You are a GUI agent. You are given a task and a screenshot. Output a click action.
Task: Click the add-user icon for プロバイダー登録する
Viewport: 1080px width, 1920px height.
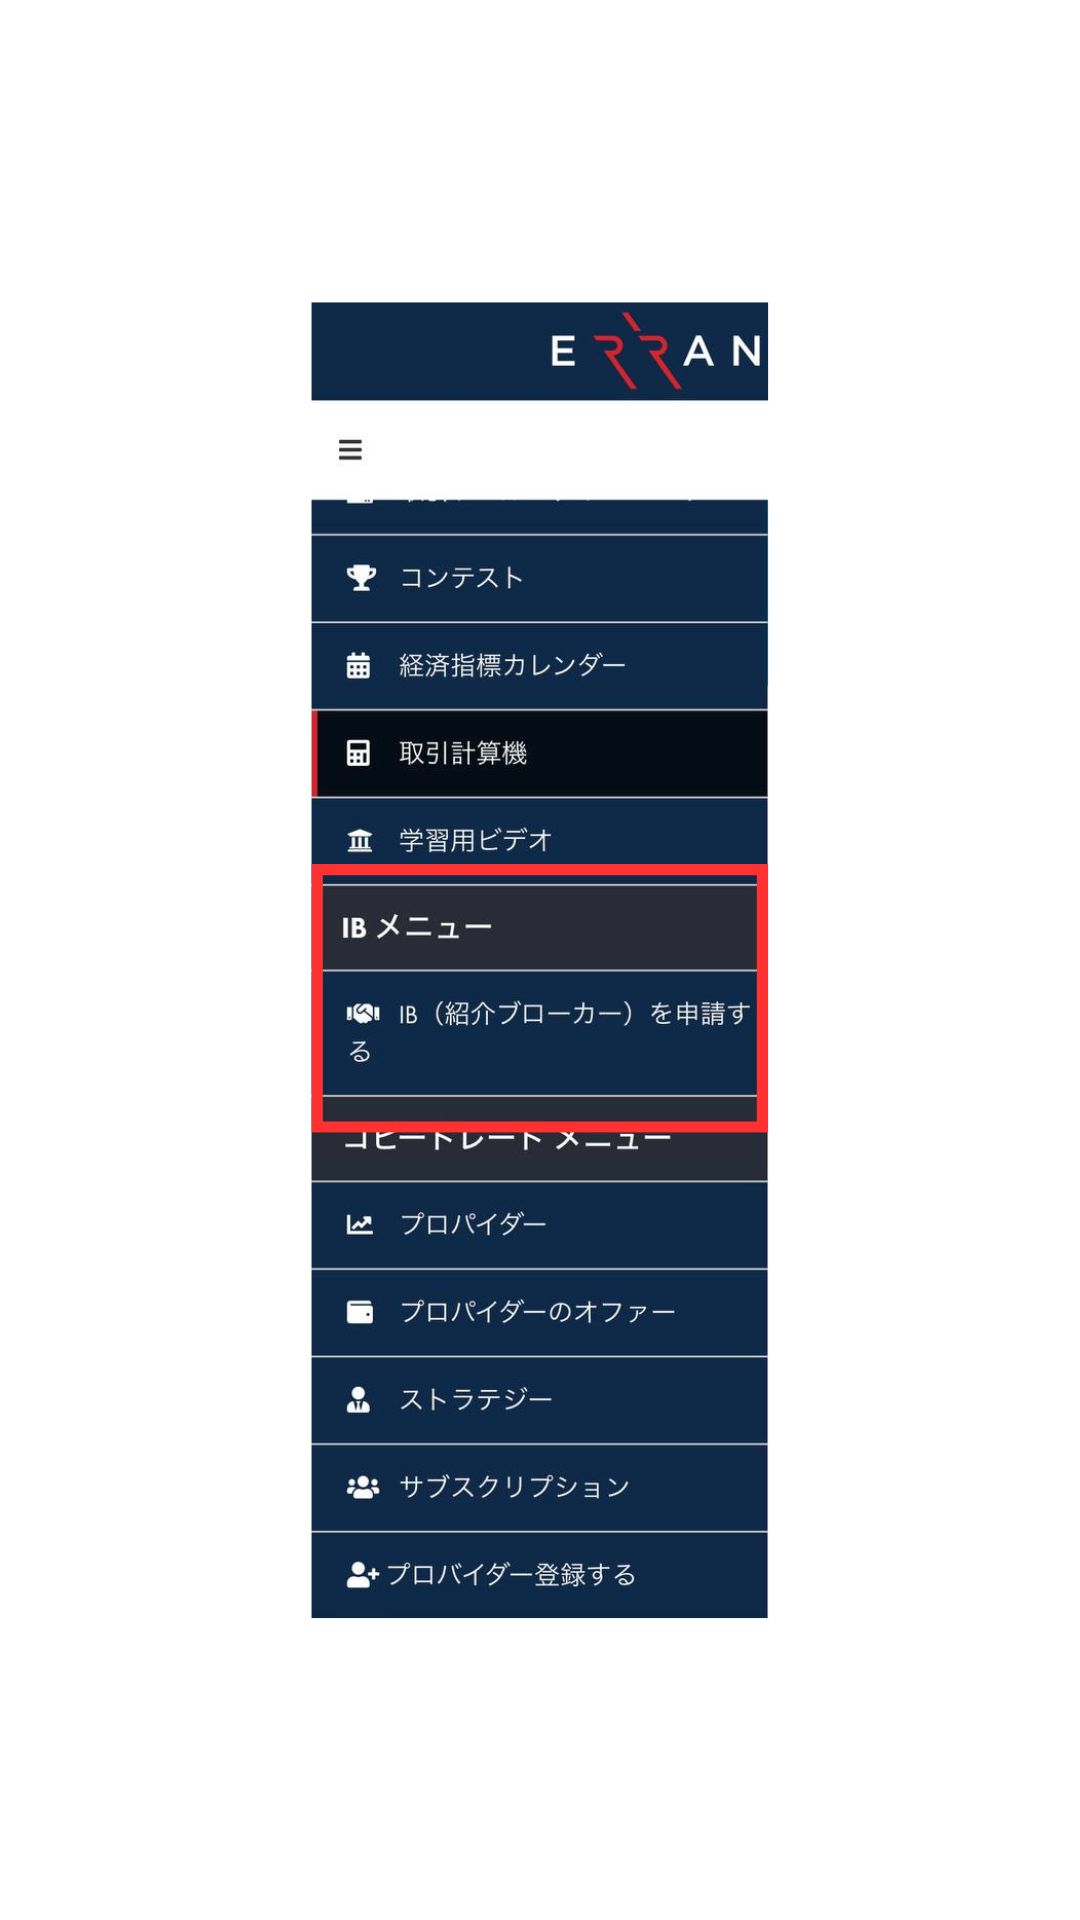362,1575
